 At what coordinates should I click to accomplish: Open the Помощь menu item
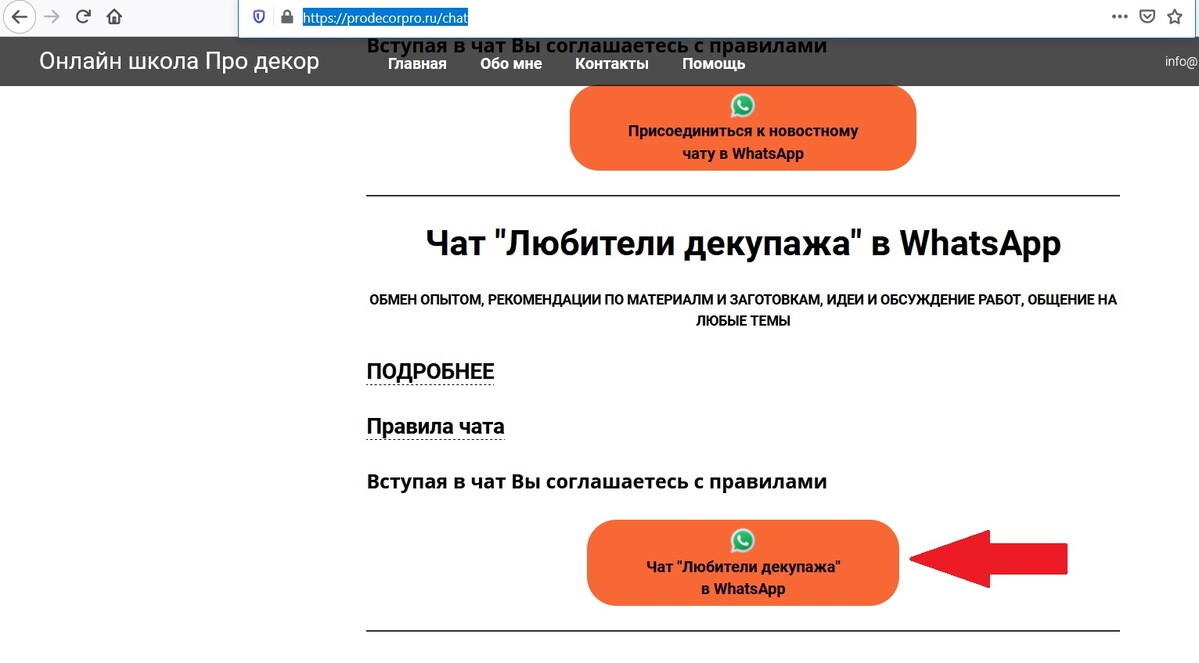pos(713,63)
